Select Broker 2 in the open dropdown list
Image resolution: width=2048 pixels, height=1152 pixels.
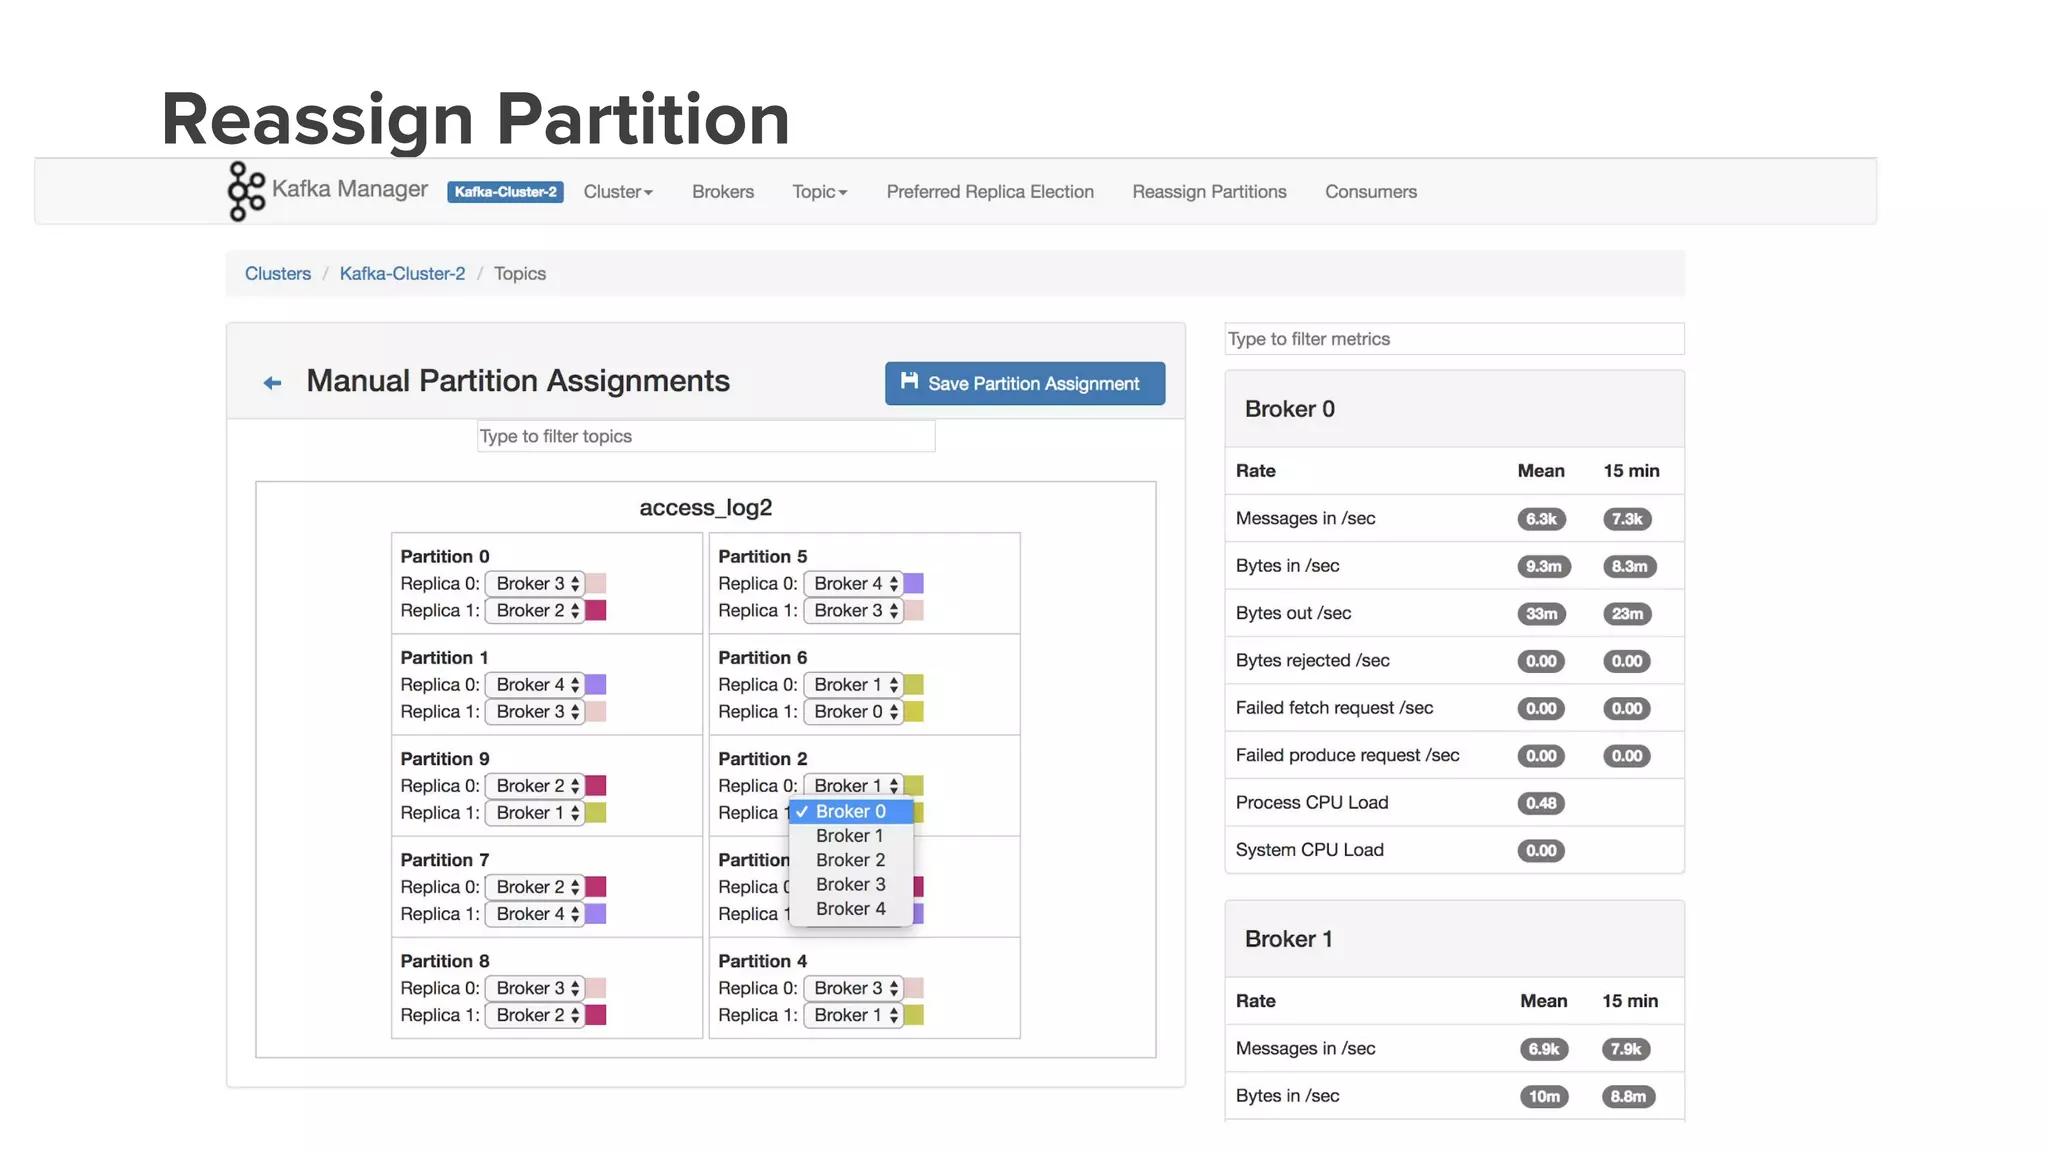click(850, 860)
